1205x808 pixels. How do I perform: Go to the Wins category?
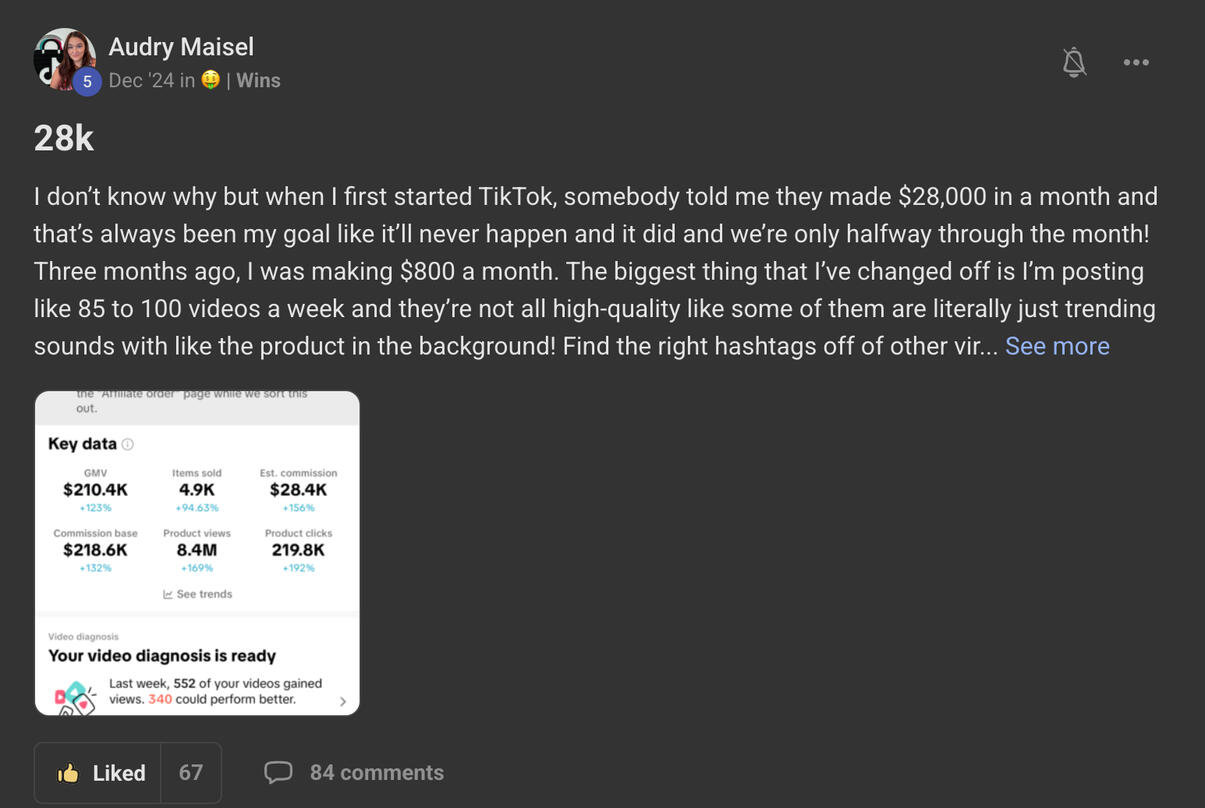click(x=258, y=81)
